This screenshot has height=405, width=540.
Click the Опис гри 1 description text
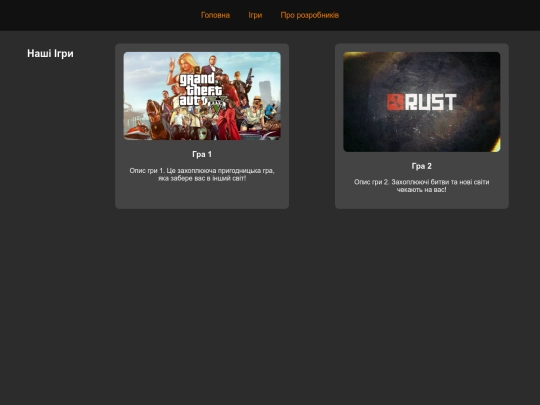(x=202, y=175)
